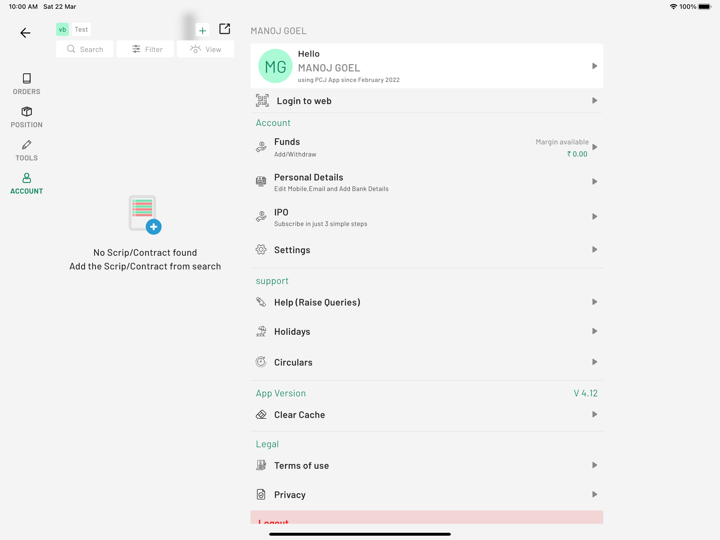The image size is (720, 540).
Task: Tap the green plus add watchlist icon
Action: point(202,30)
